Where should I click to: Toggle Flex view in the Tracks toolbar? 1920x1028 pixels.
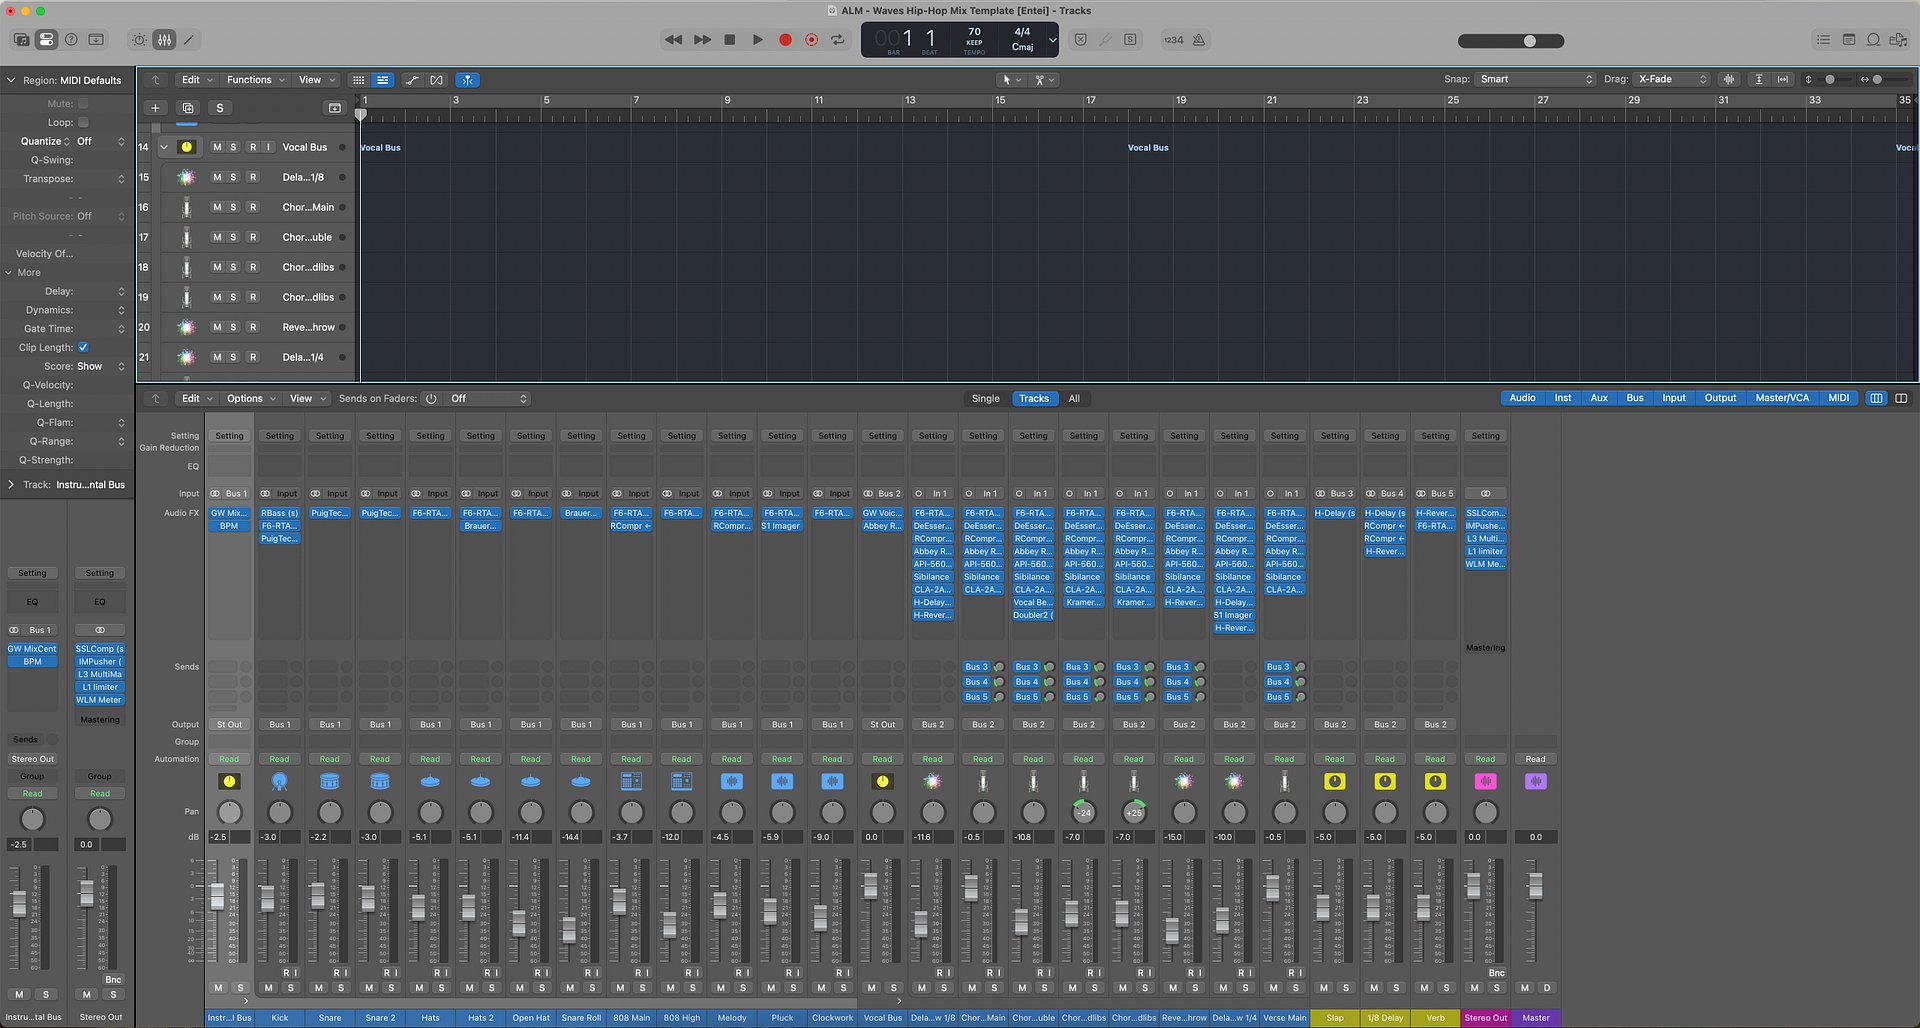436,80
